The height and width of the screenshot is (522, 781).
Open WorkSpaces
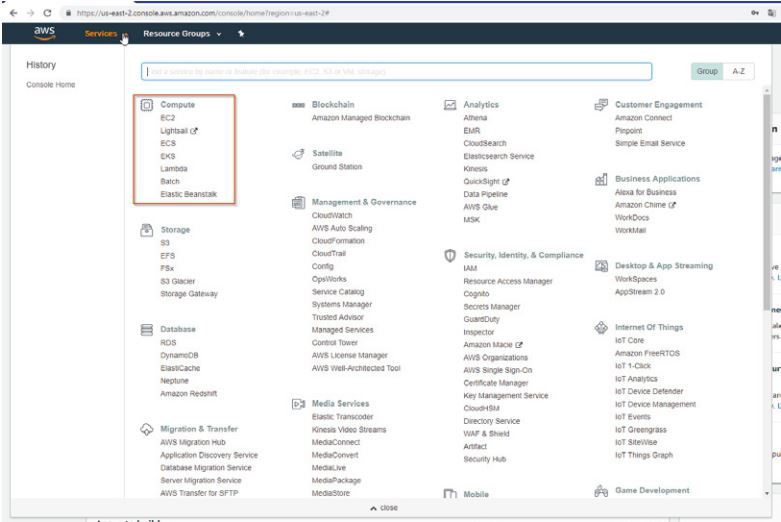pyautogui.click(x=636, y=279)
